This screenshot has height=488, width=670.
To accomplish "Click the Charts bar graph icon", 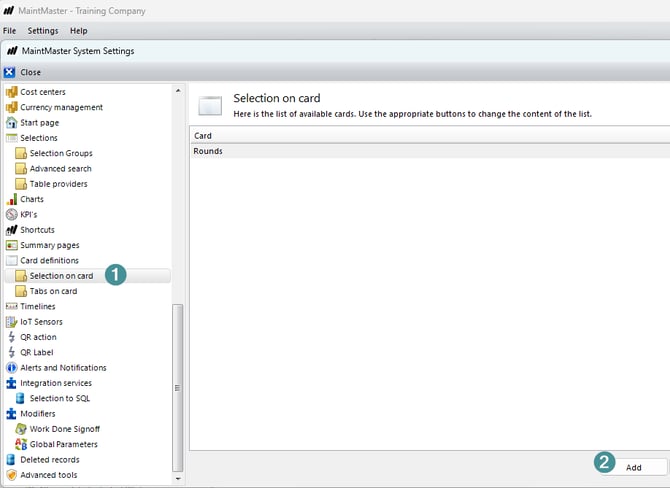I will click(12, 199).
